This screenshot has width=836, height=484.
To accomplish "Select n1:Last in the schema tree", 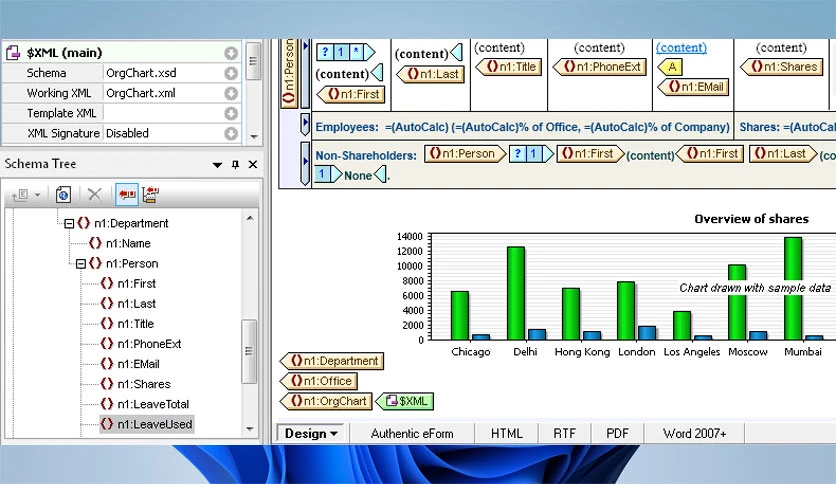I will pyautogui.click(x=136, y=304).
